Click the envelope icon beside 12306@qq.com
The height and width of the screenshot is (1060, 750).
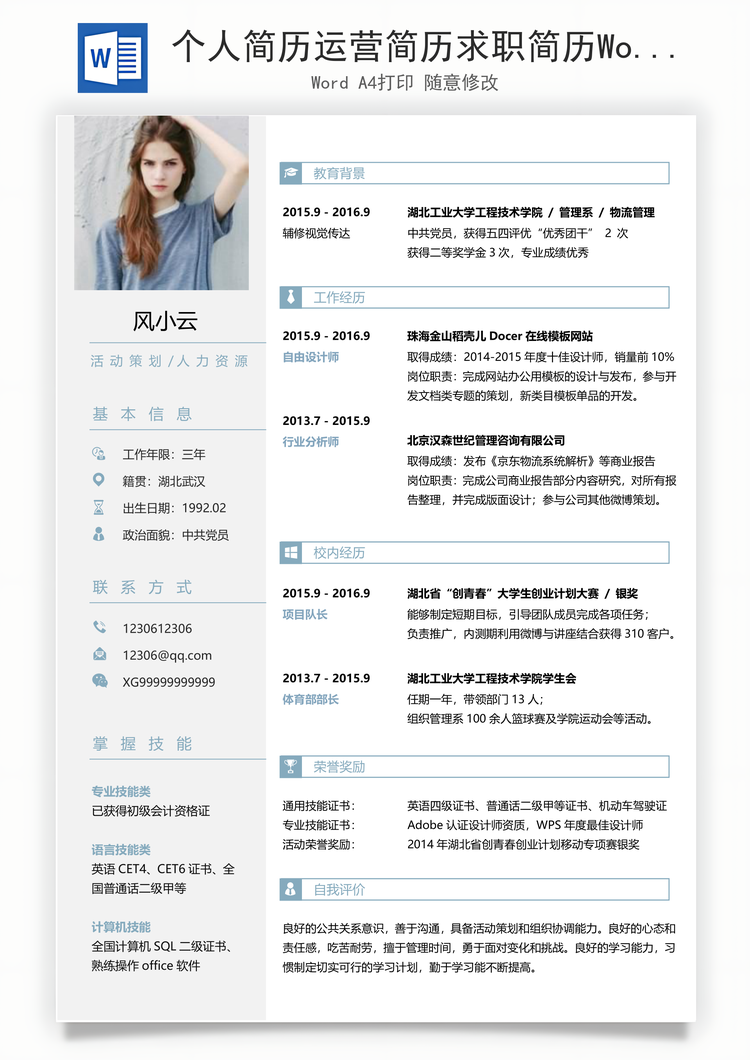pyautogui.click(x=99, y=654)
